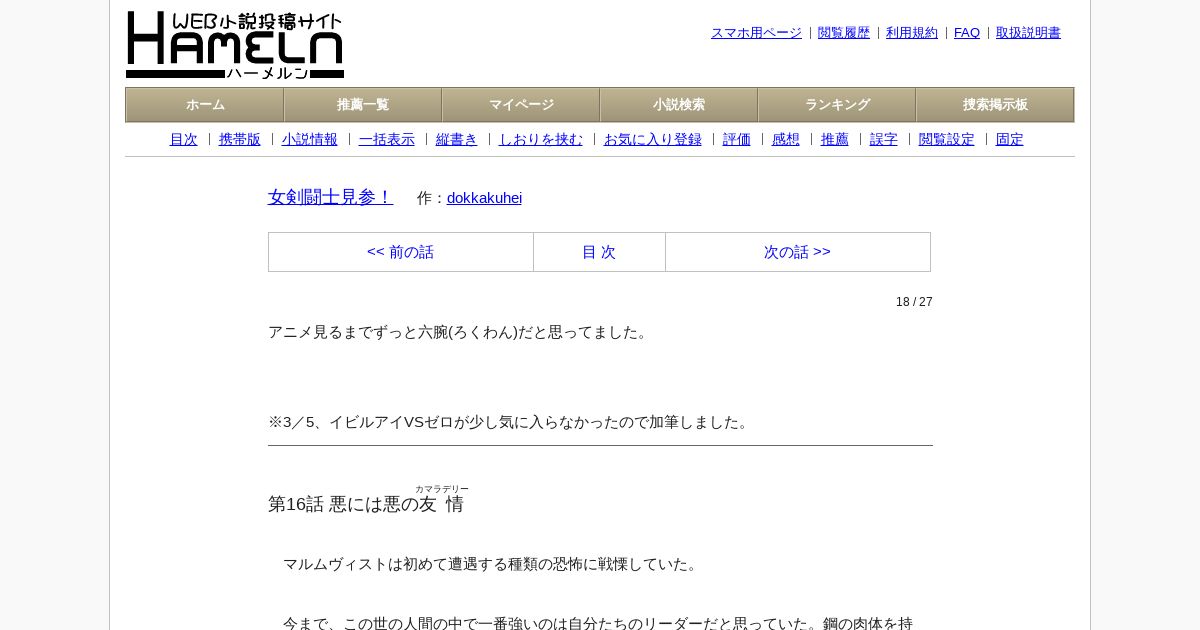Switch to 携帯版 view
This screenshot has height=630, width=1200.
[240, 140]
